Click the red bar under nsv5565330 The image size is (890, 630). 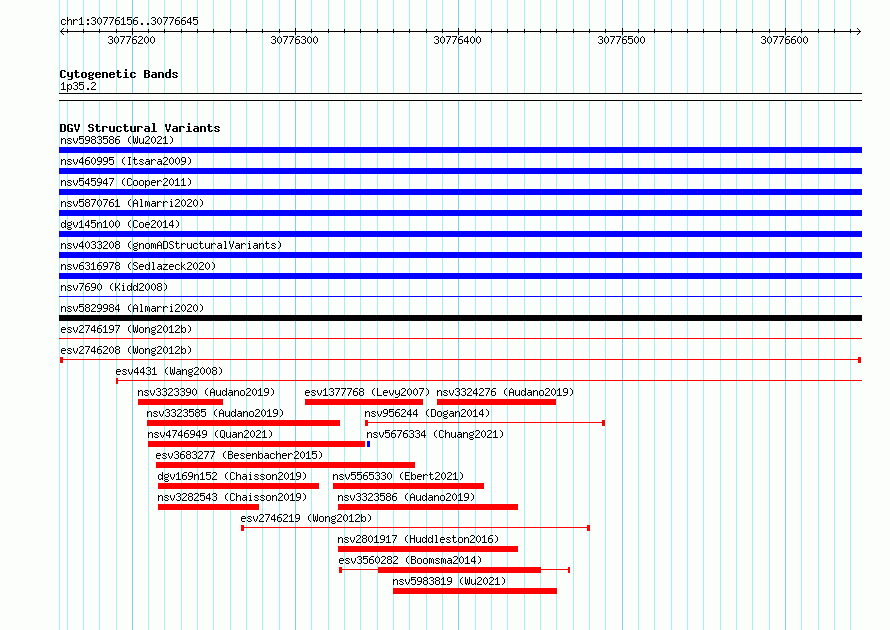[408, 486]
